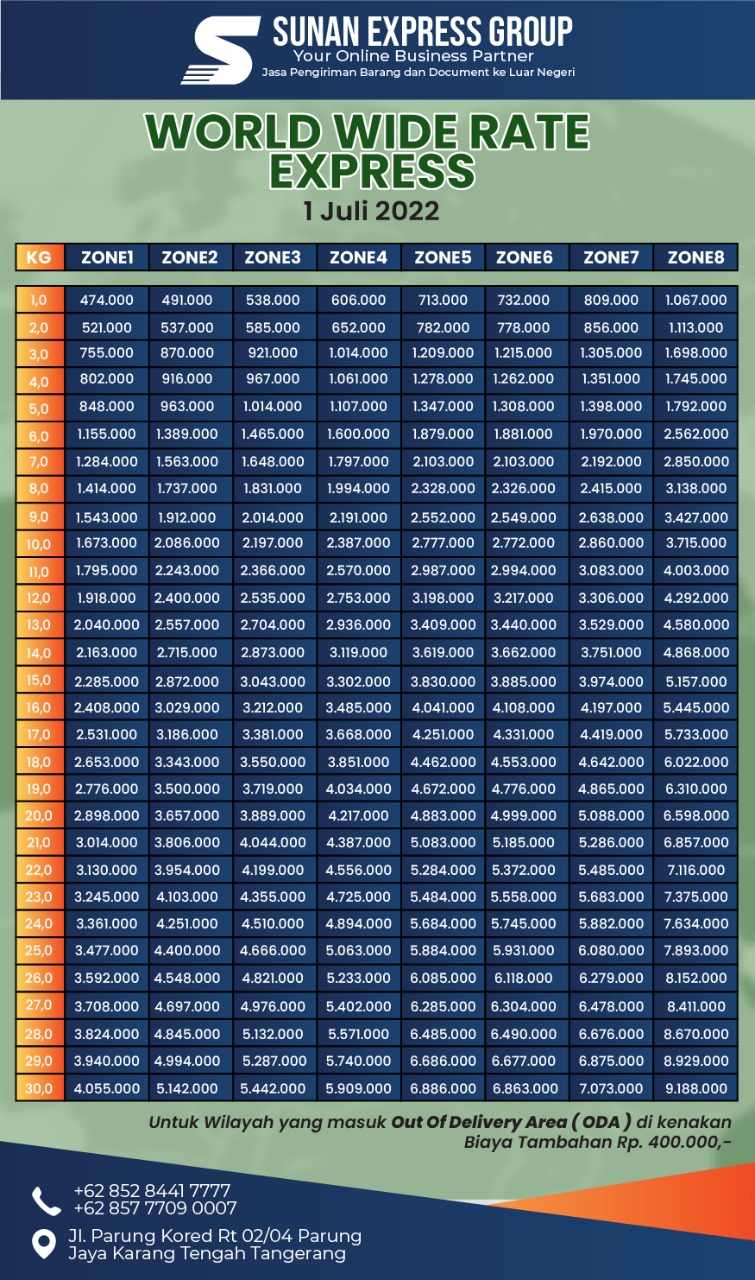Click the 1,0 kg row label
755x1280 pixels.
click(39, 300)
